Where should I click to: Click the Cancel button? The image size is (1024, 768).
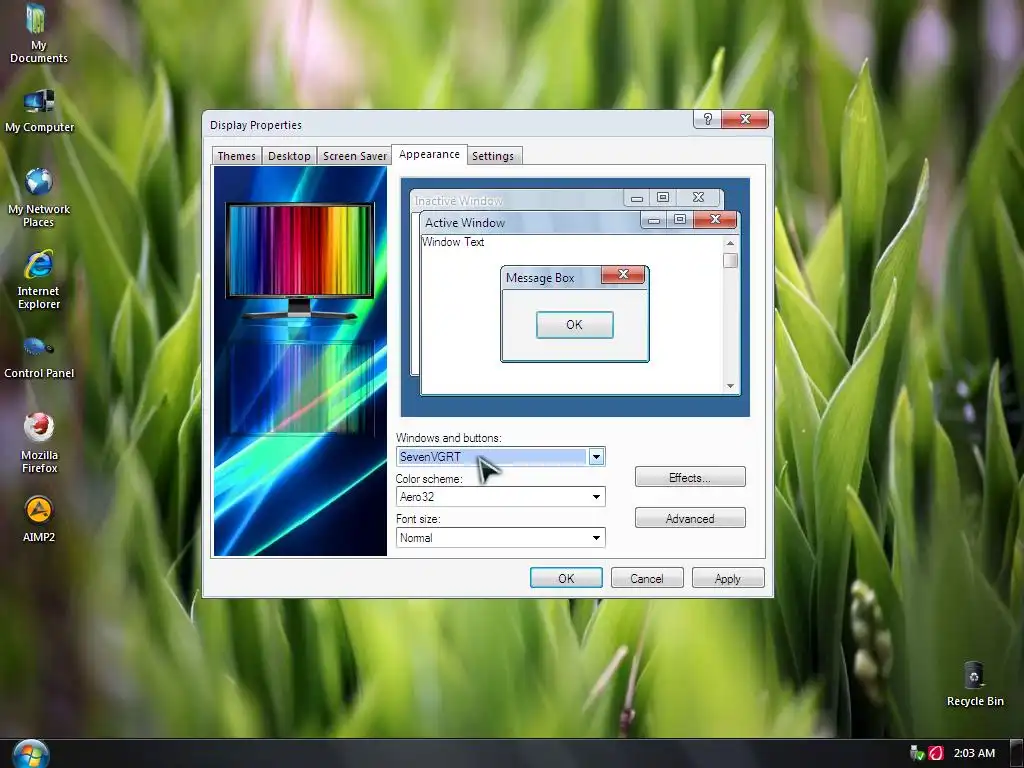647,578
